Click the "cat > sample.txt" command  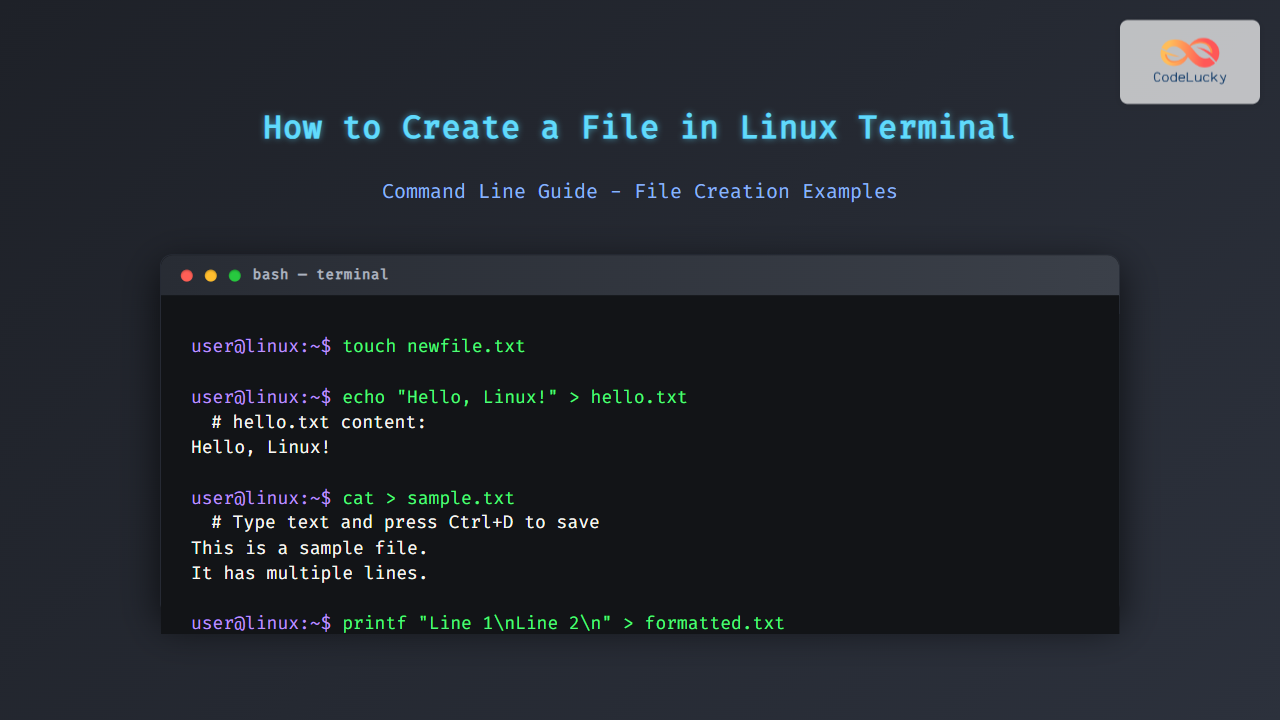[428, 498]
